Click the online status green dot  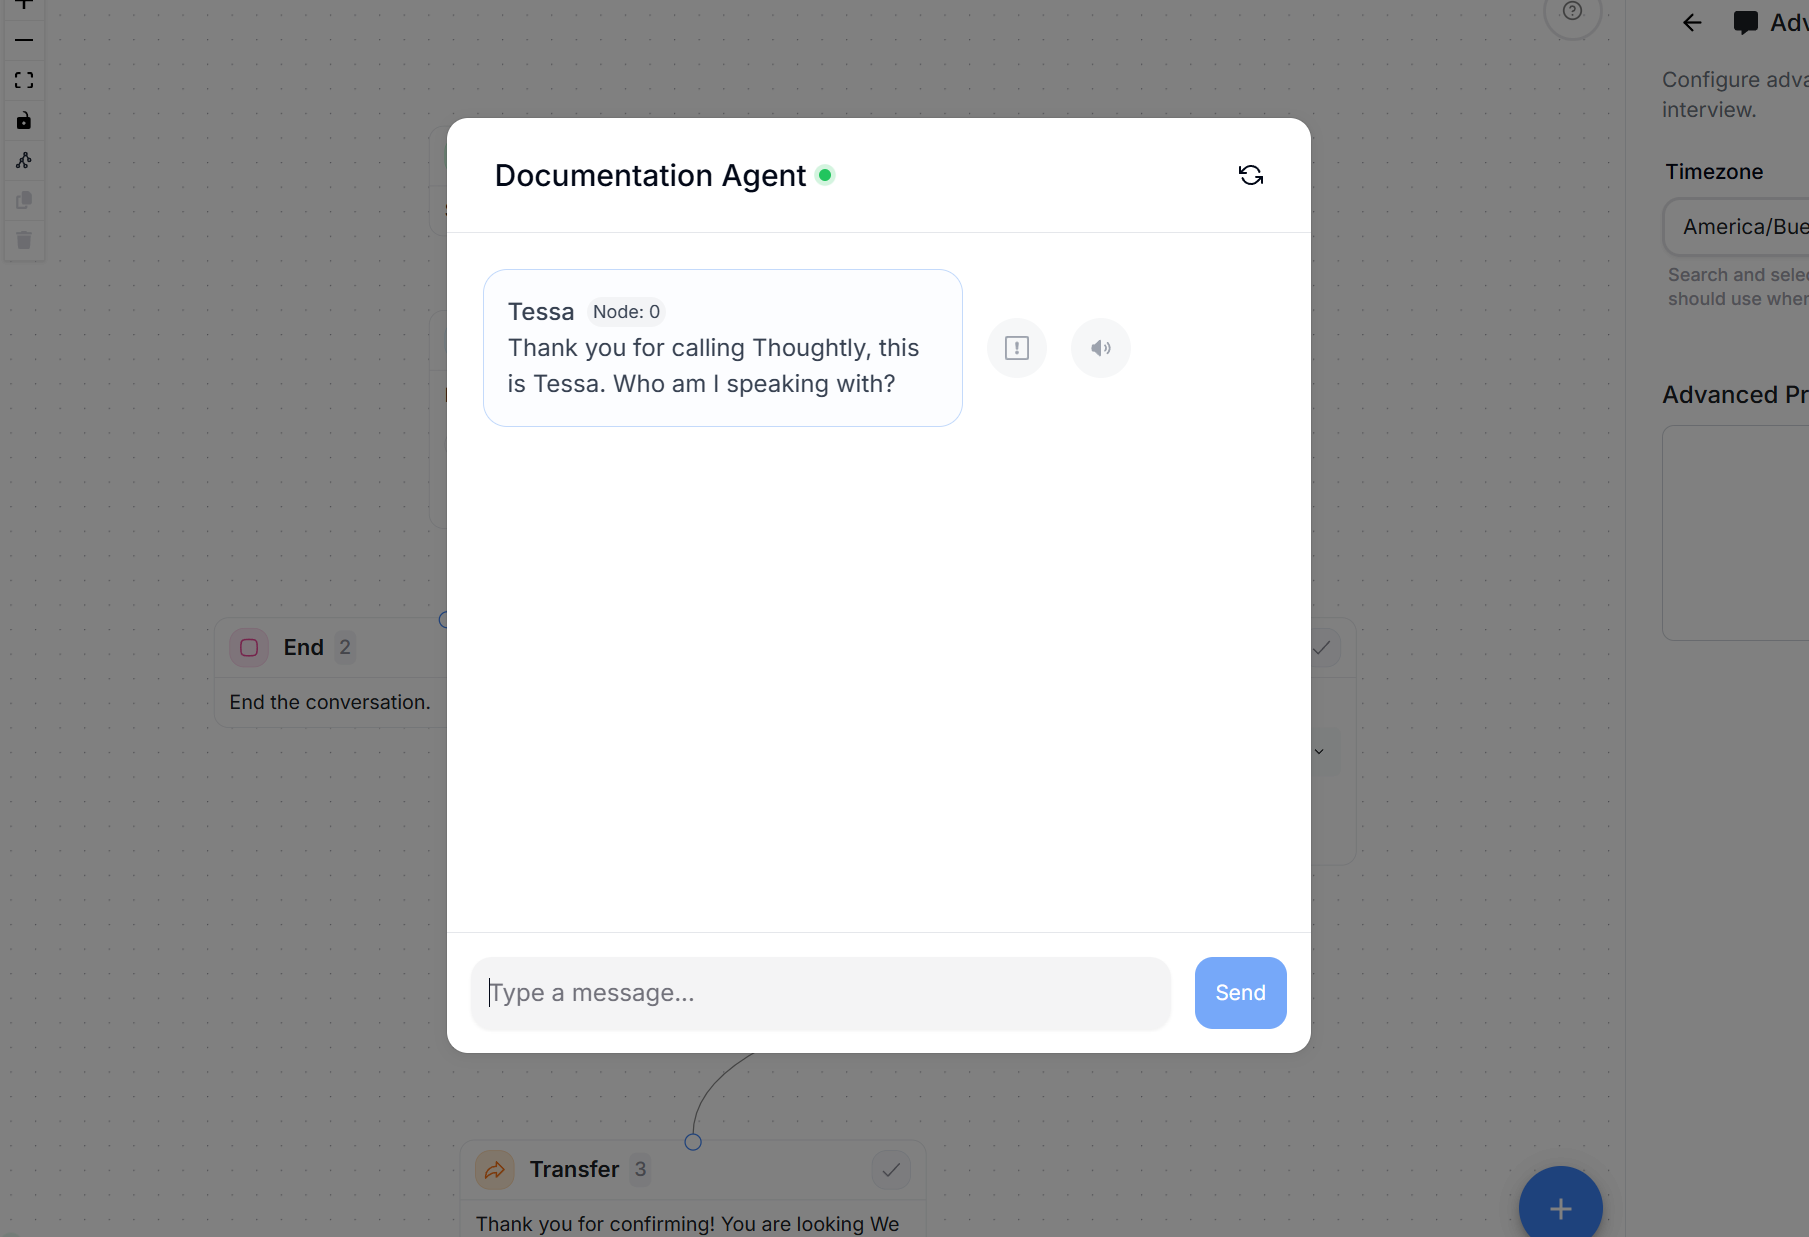pos(825,175)
